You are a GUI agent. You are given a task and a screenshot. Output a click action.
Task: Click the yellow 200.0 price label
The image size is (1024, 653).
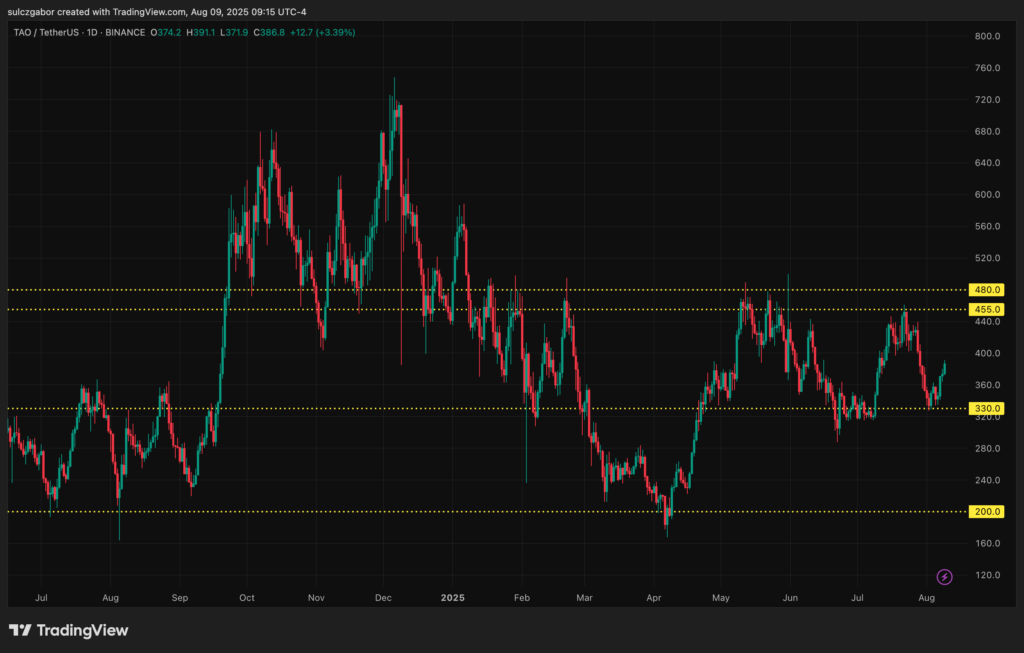(x=986, y=511)
